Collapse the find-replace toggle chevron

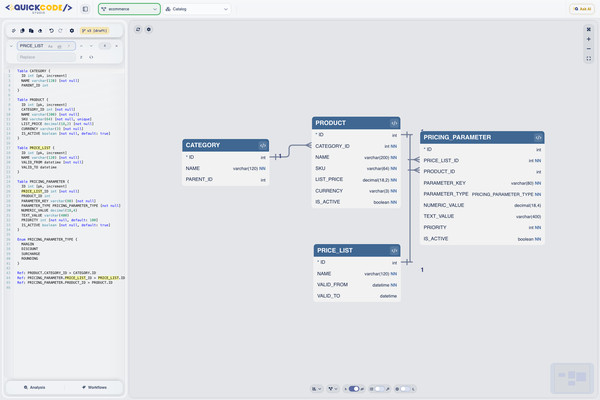pyautogui.click(x=11, y=46)
